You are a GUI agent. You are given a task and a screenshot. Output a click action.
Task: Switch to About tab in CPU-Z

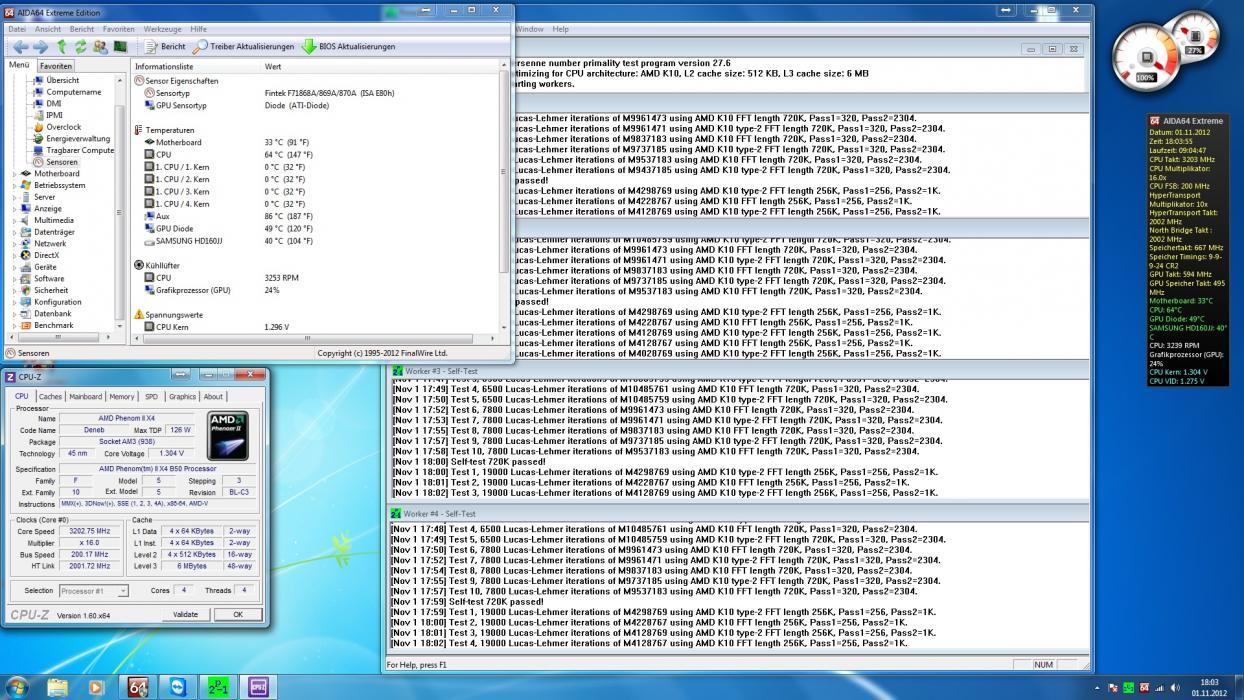click(x=213, y=397)
